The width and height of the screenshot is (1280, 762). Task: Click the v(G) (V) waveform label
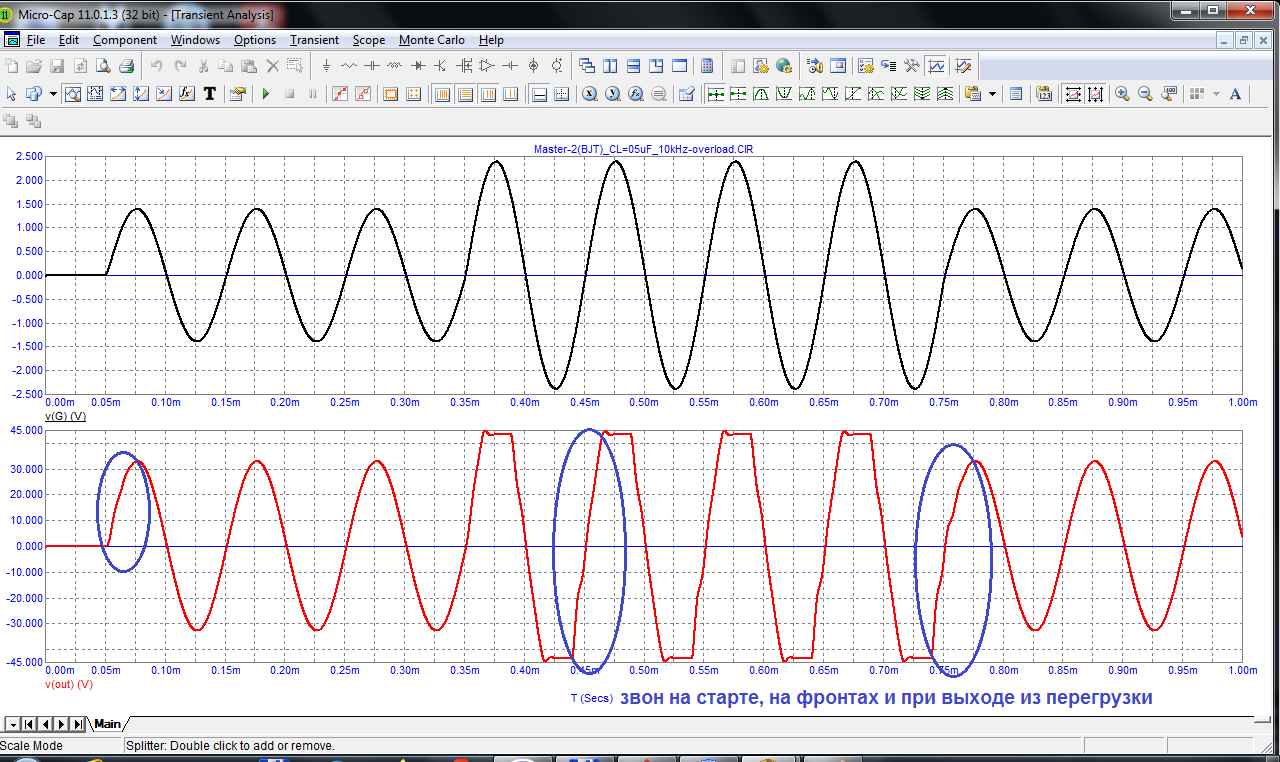[65, 415]
